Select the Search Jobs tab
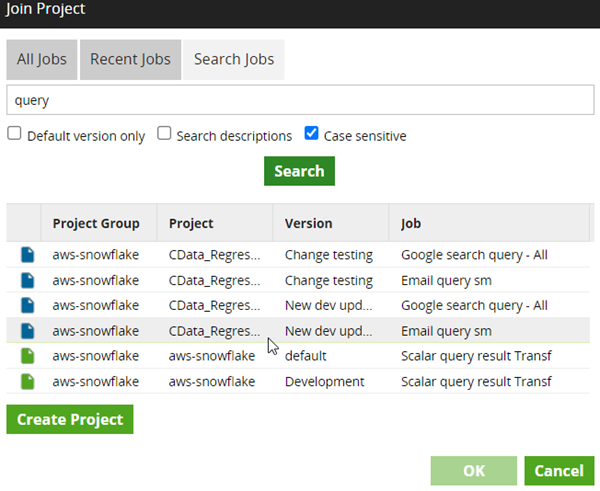The image size is (600, 491). pos(234,60)
